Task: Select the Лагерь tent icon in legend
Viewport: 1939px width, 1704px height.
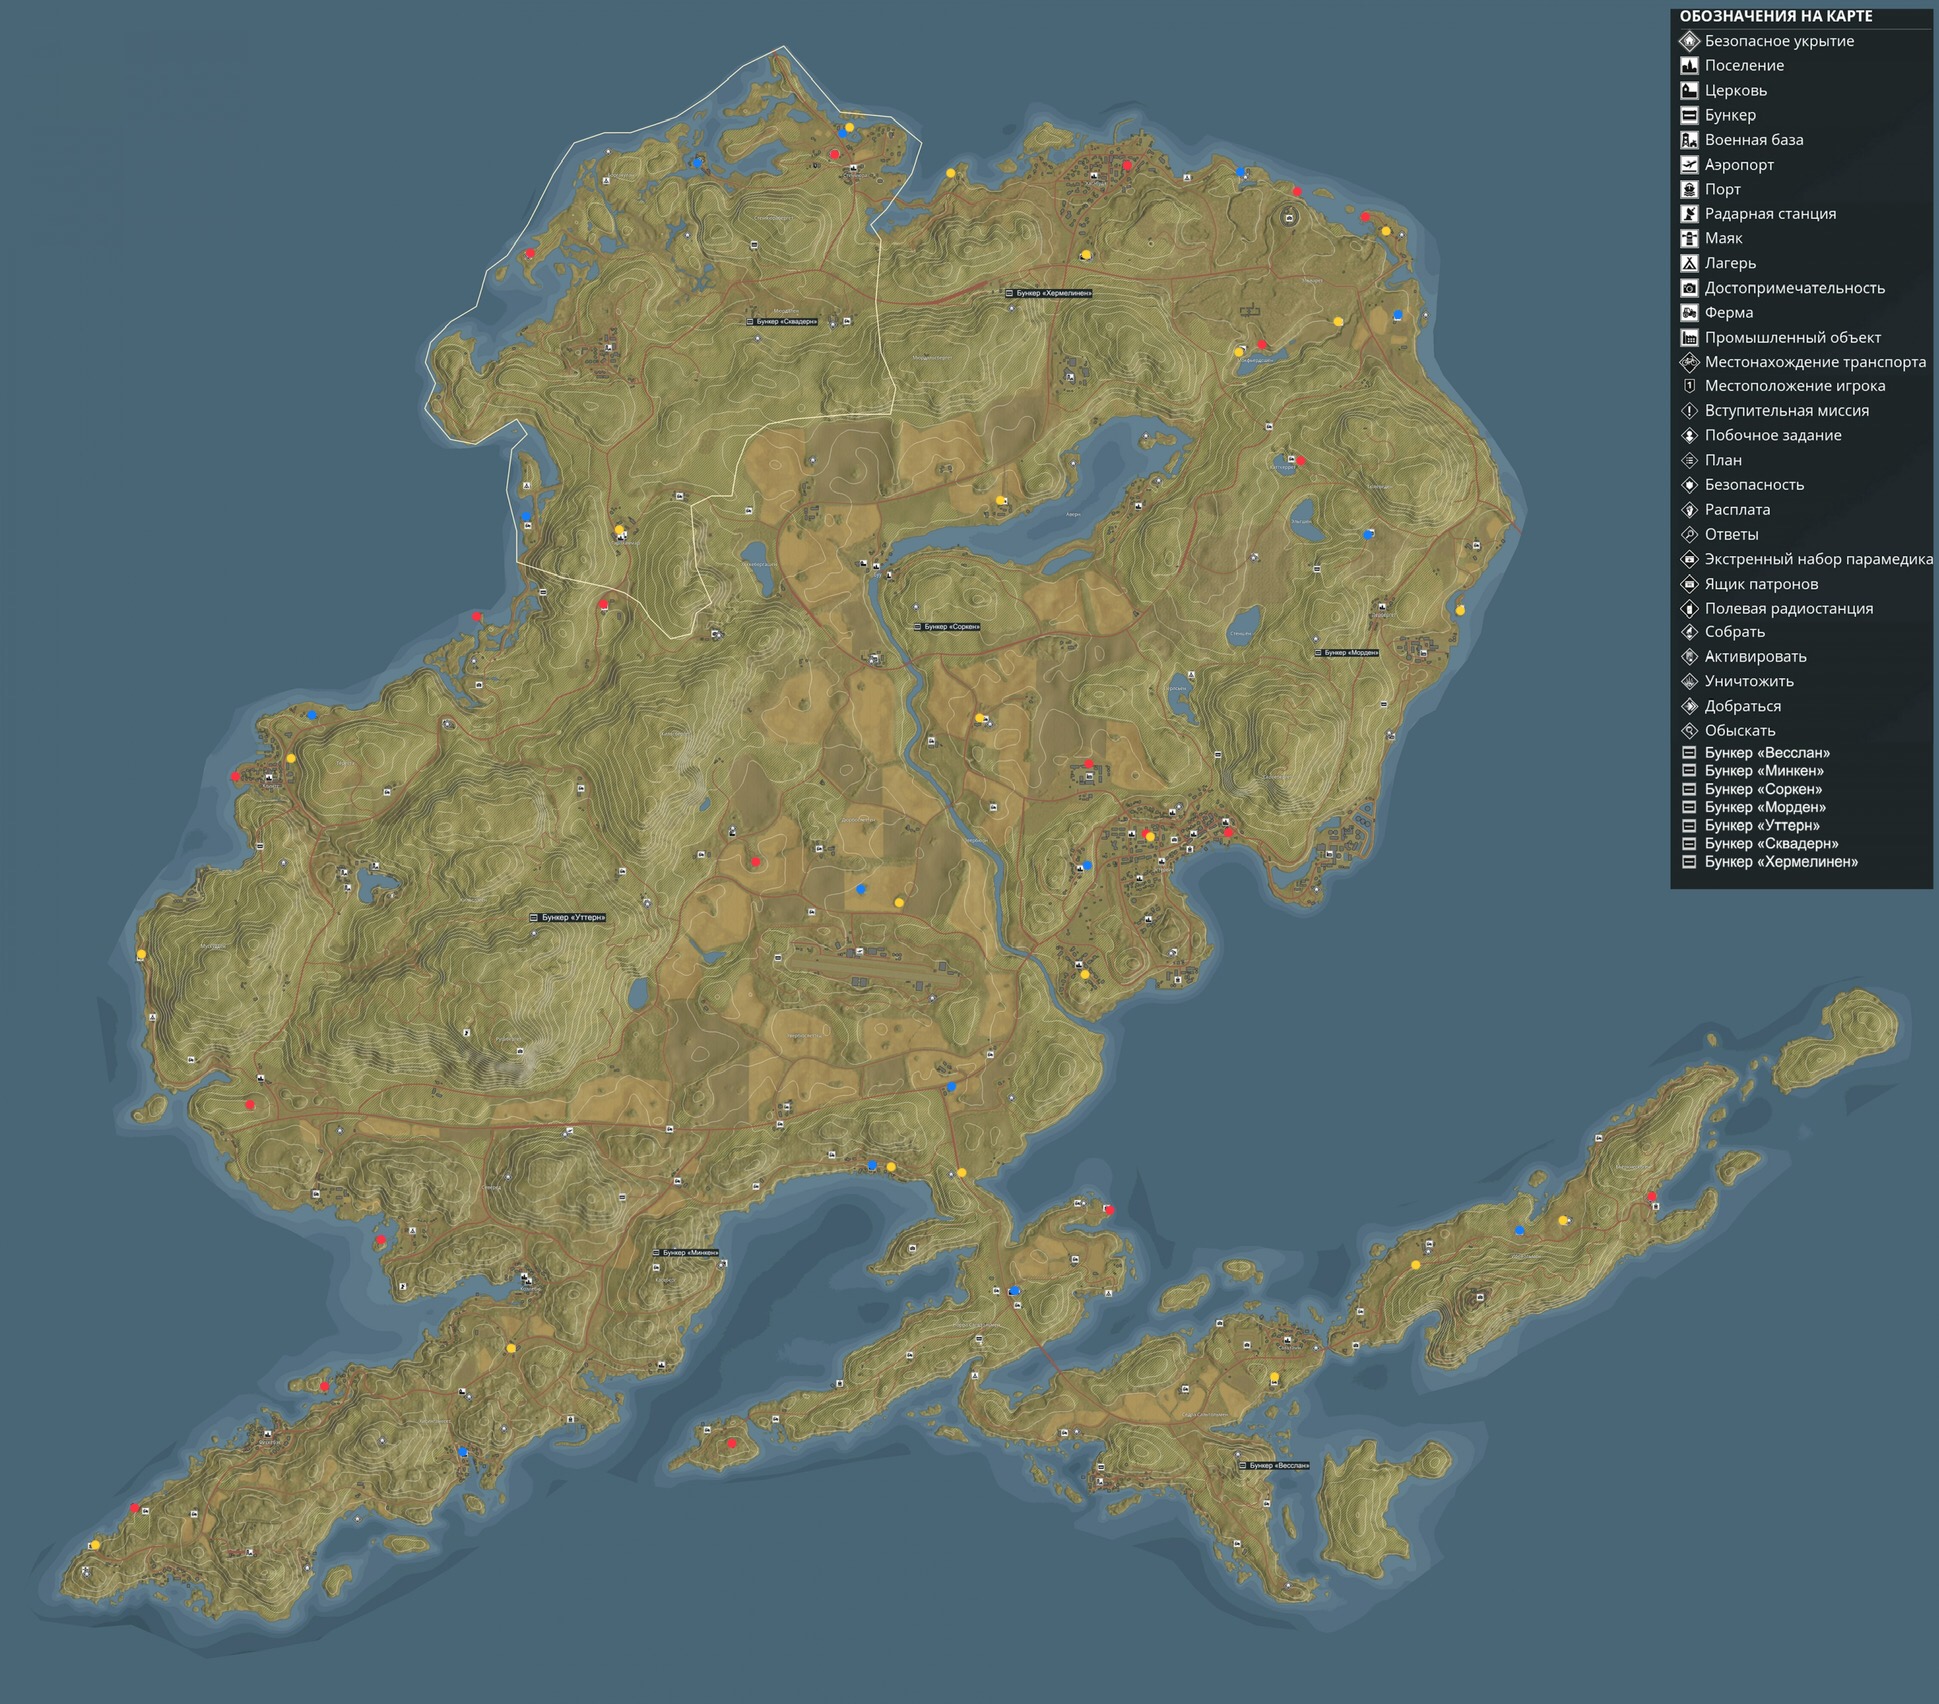Action: click(x=1689, y=263)
